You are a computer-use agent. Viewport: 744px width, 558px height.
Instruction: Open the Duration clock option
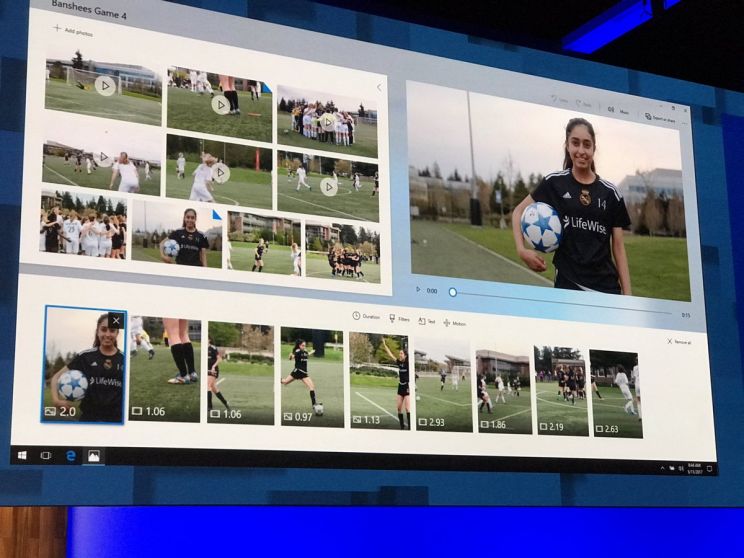[x=366, y=316]
